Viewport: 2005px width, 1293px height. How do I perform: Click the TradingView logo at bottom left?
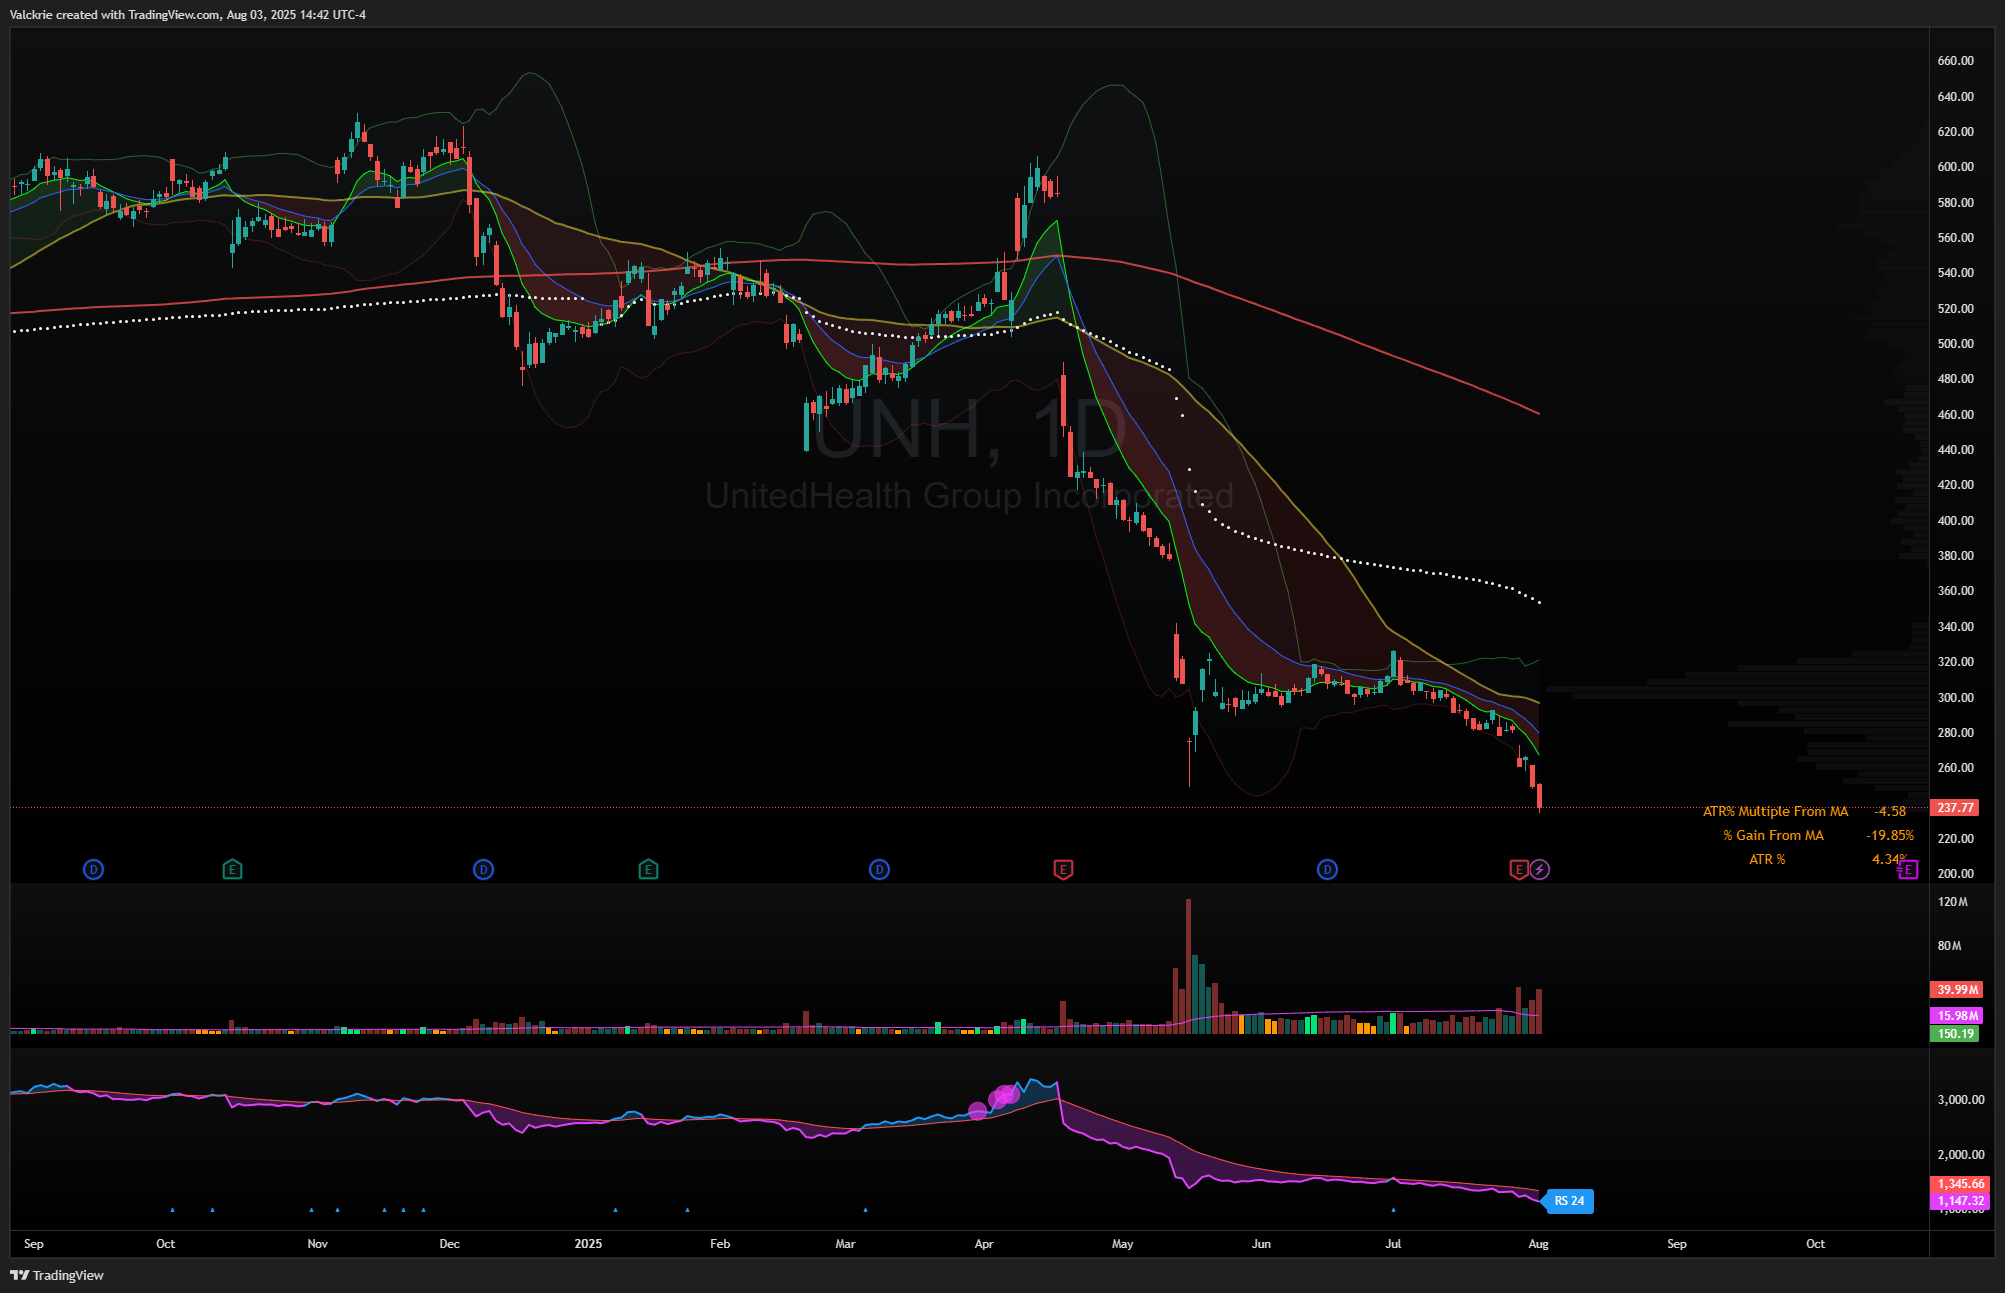pyautogui.click(x=57, y=1275)
